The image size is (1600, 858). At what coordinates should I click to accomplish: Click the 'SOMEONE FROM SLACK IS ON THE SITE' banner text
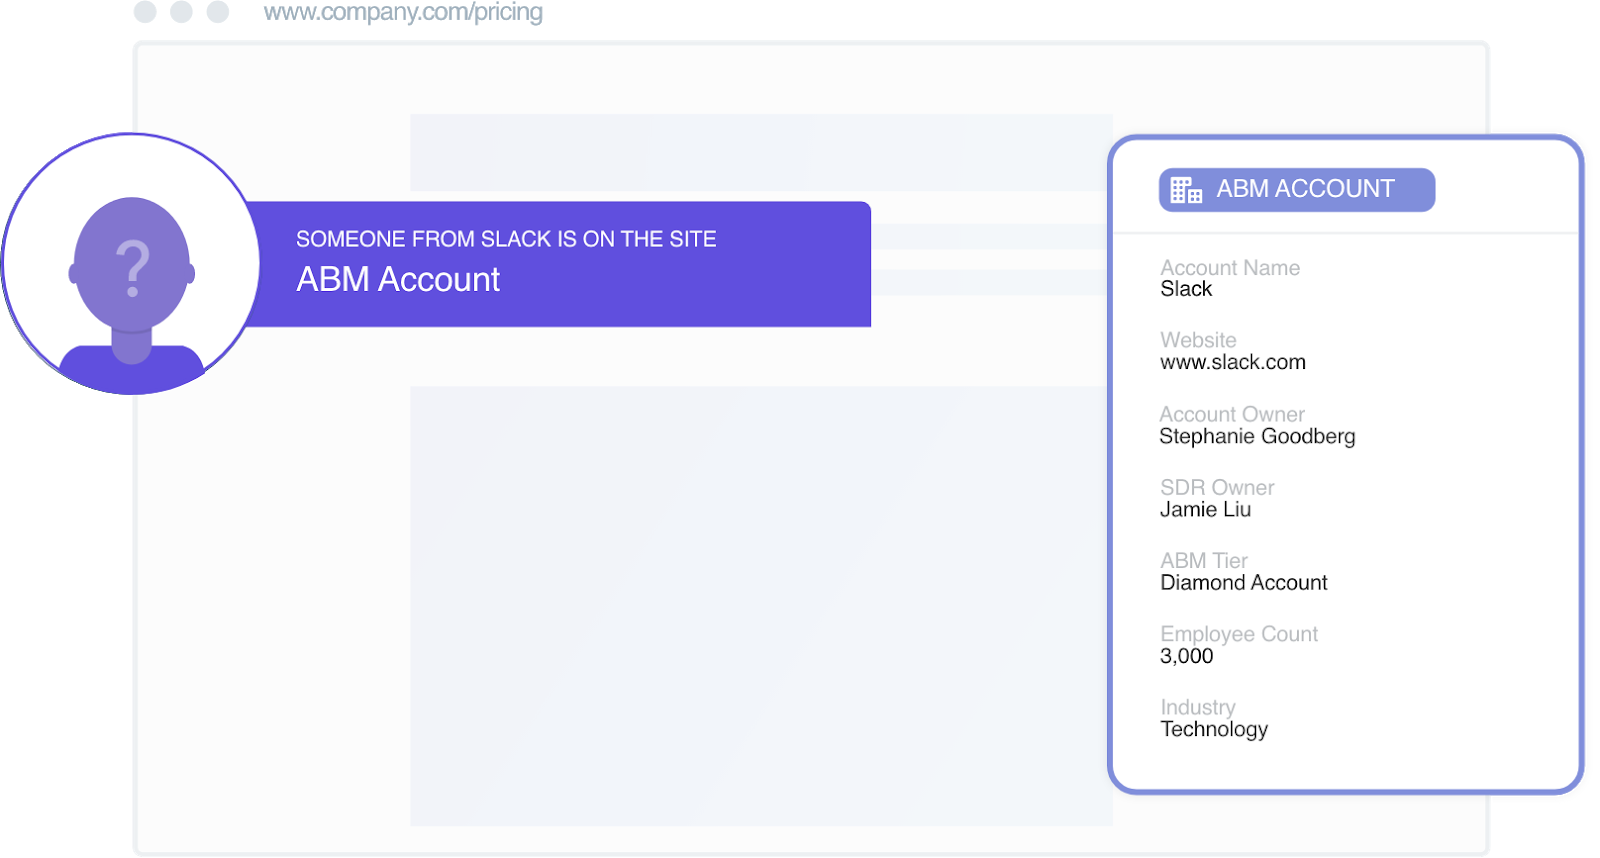[x=506, y=239]
